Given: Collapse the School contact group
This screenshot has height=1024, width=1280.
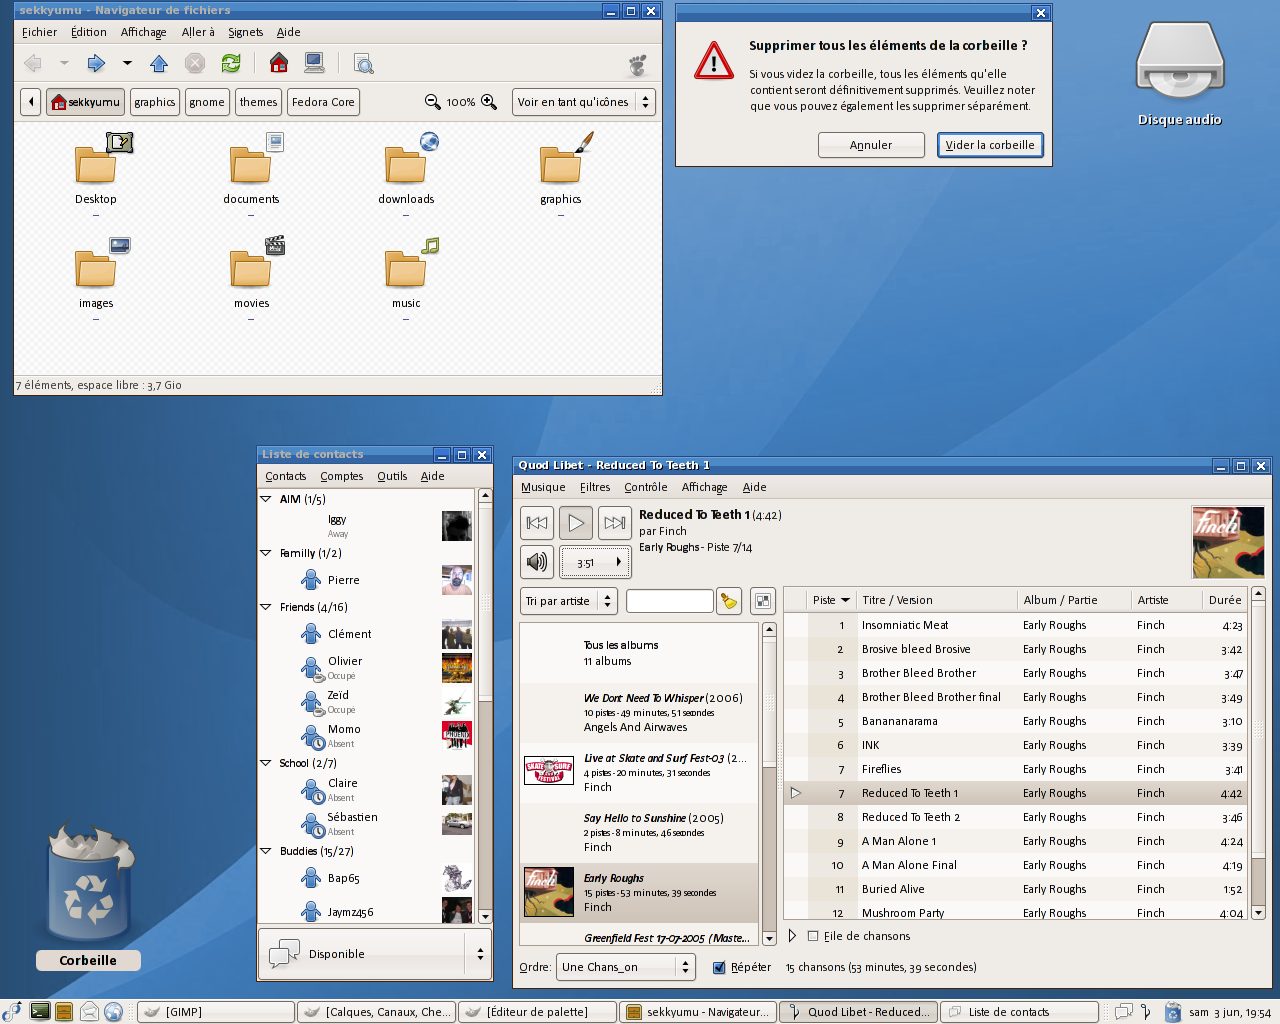Looking at the screenshot, I should 266,763.
